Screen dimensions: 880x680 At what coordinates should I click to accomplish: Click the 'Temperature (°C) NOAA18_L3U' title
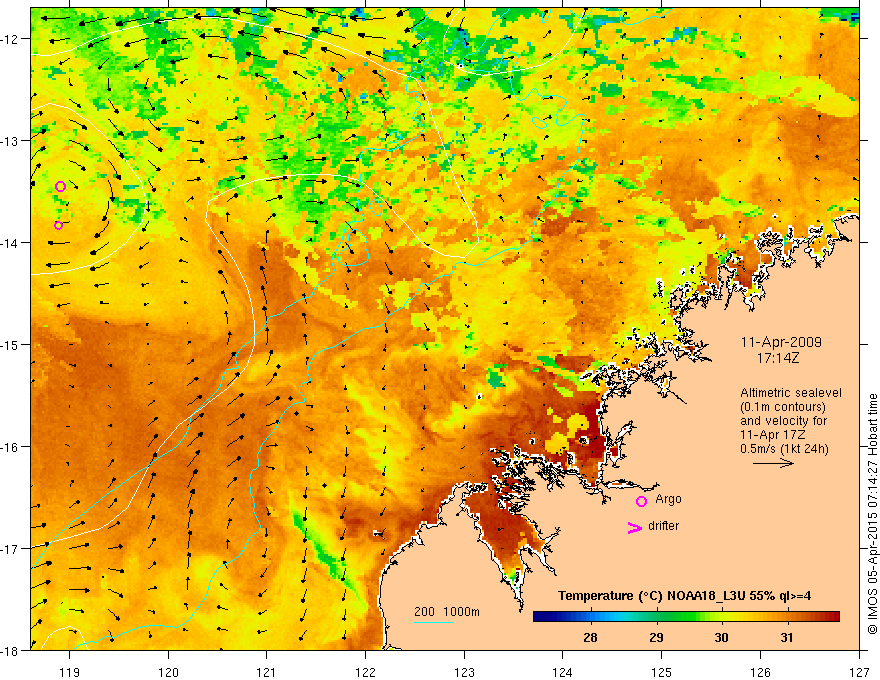pyautogui.click(x=651, y=596)
